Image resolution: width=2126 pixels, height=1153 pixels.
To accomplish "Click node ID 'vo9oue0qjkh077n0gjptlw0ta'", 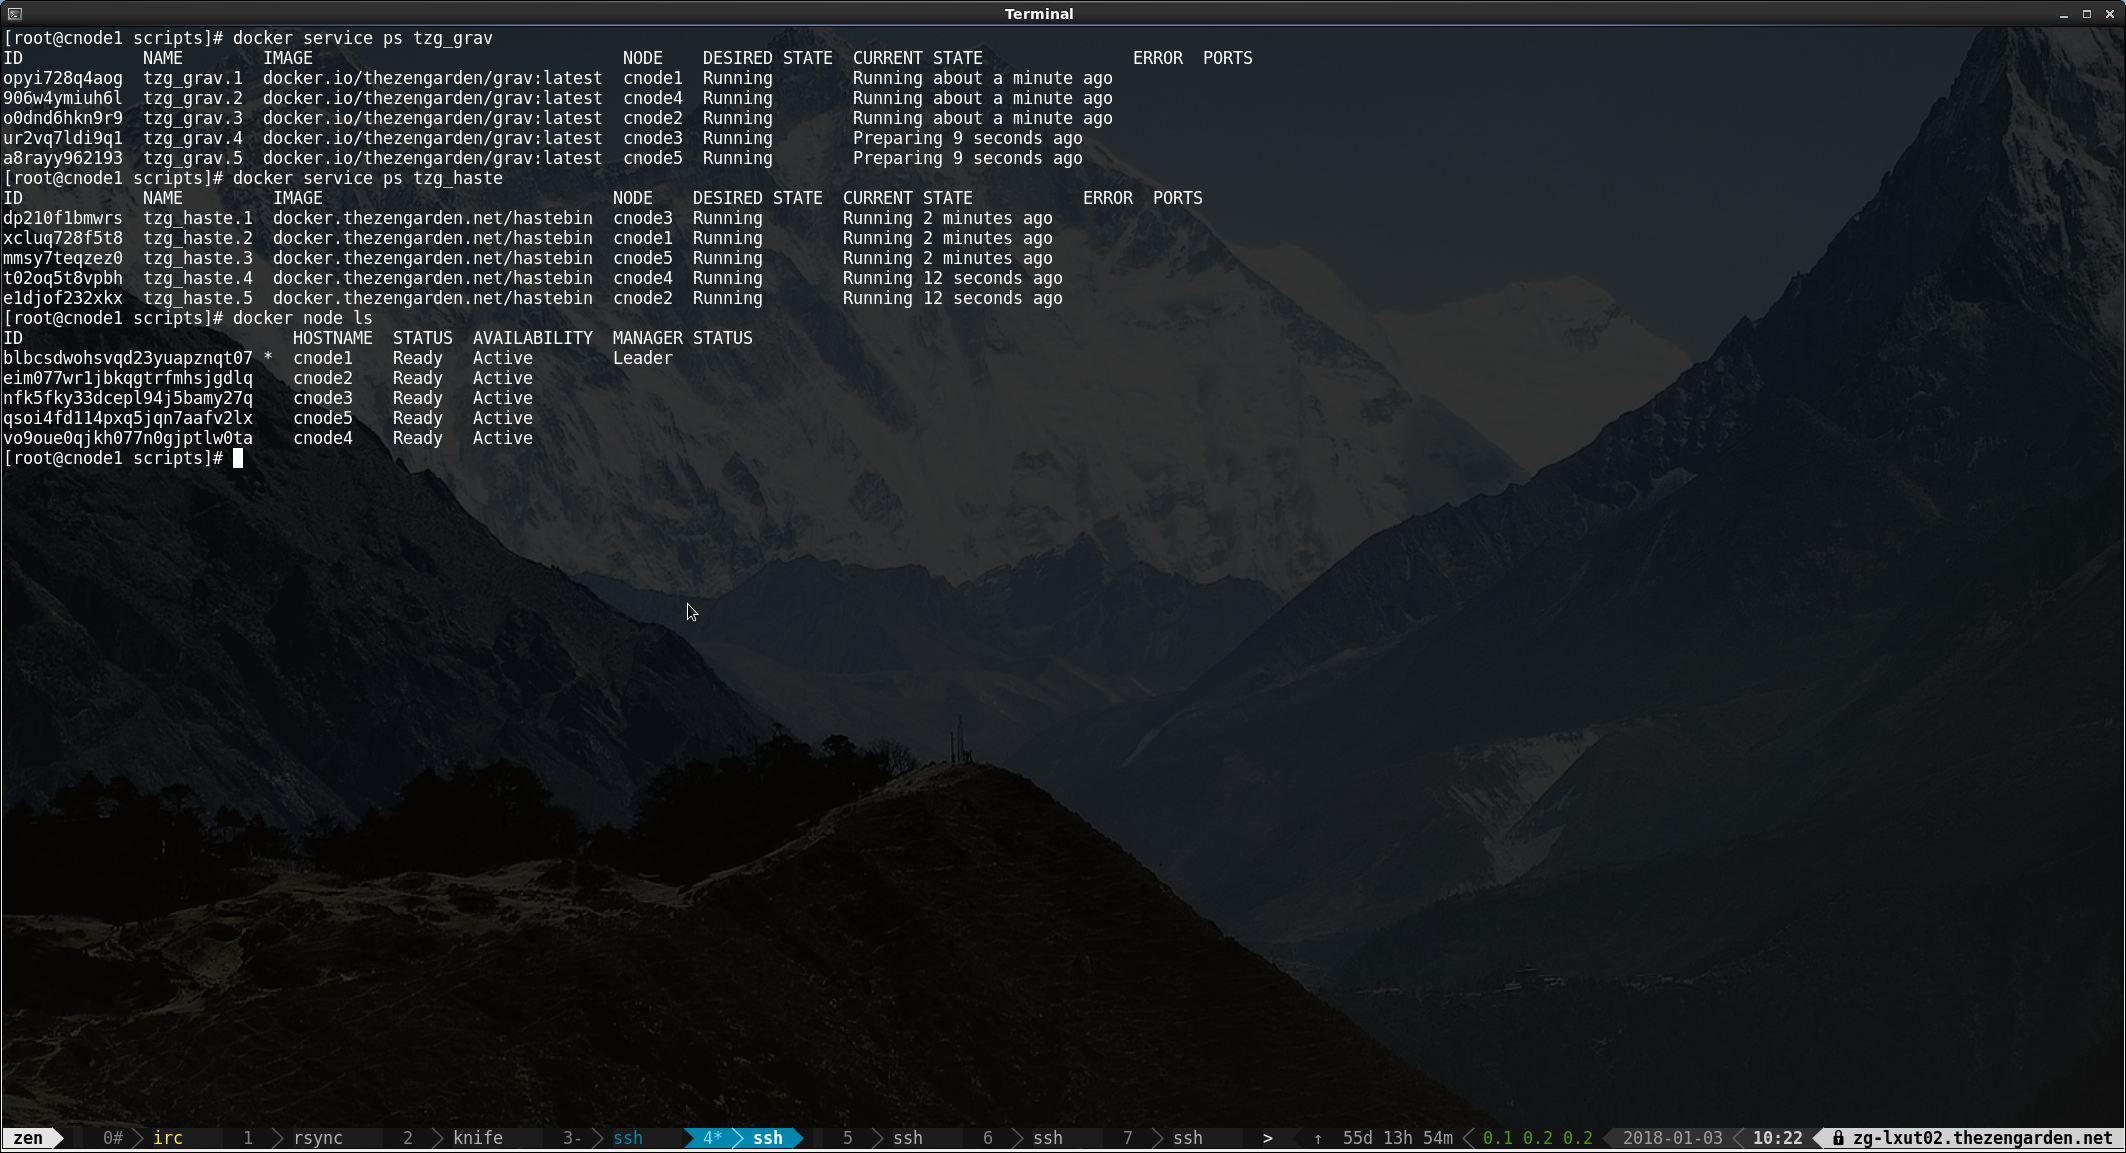I will click(x=128, y=438).
